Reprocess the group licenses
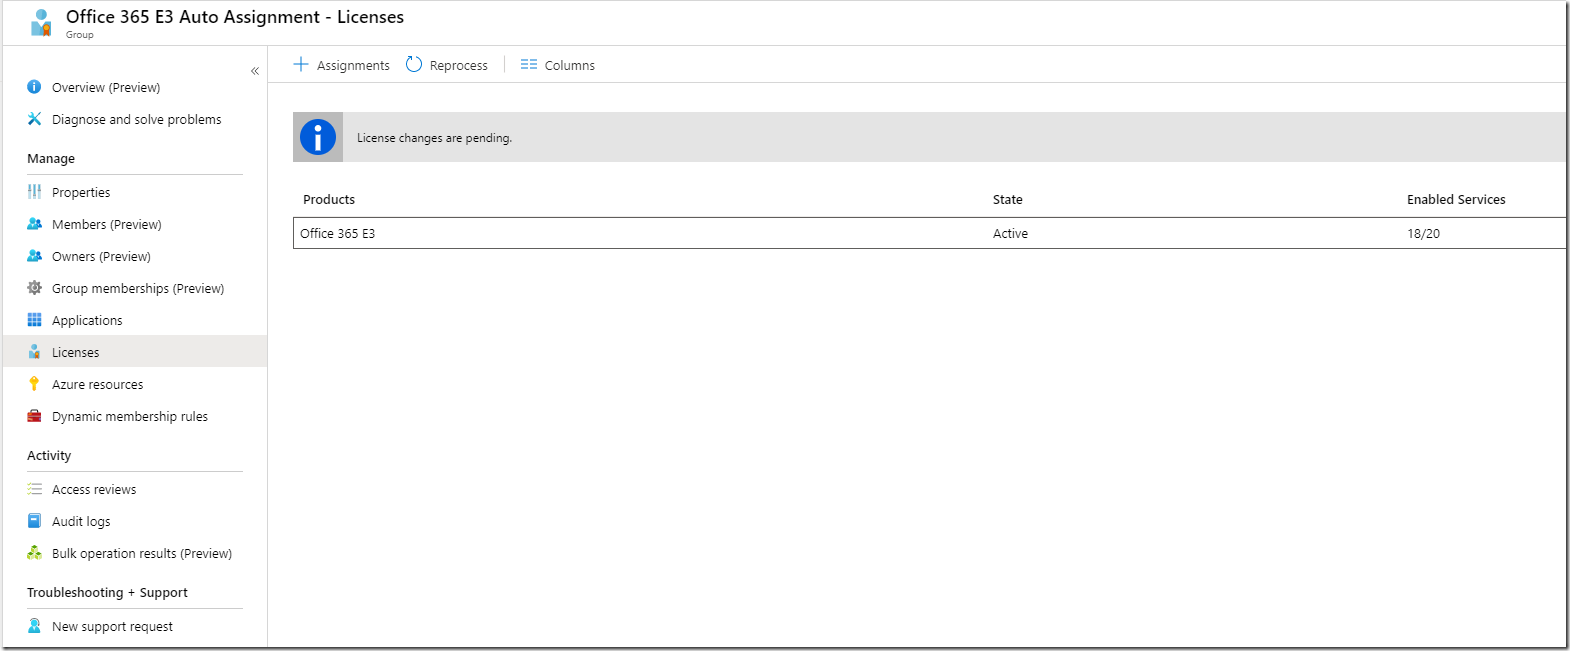Screen dimensions: 1570x651 coord(459,66)
